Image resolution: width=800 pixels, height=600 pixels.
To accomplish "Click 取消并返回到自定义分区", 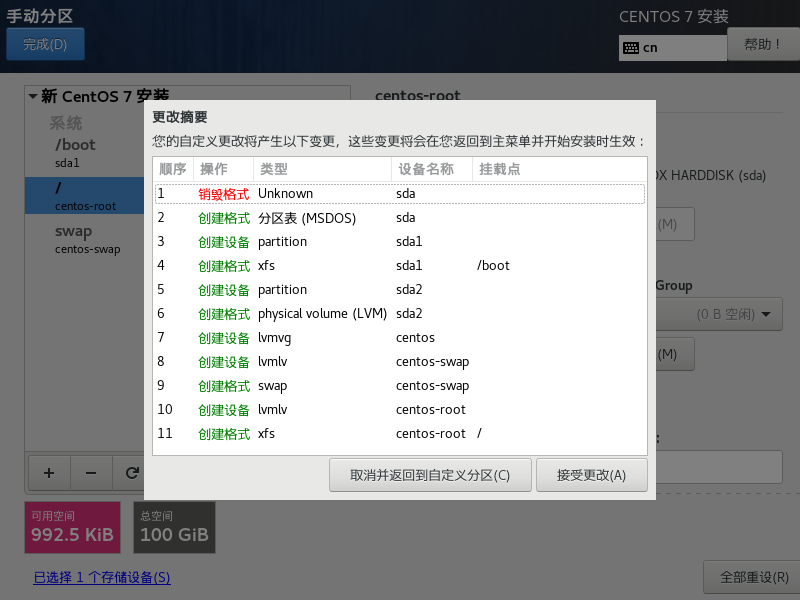I will [x=430, y=475].
